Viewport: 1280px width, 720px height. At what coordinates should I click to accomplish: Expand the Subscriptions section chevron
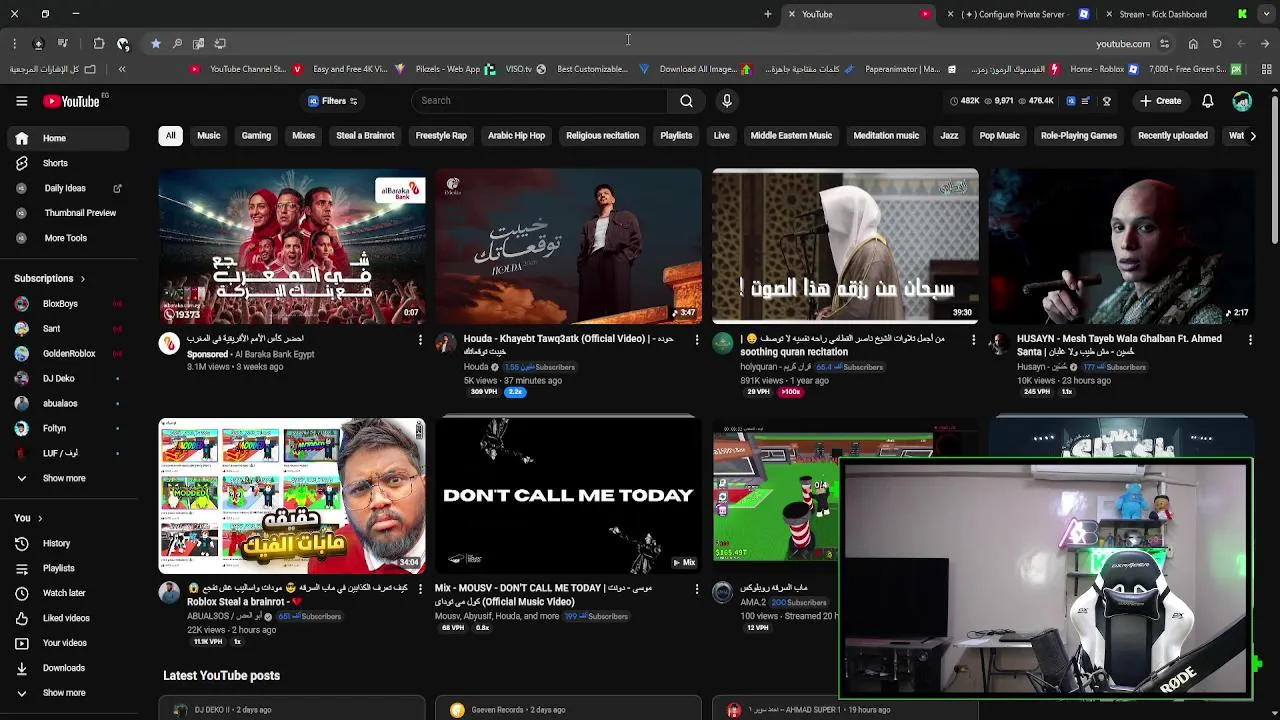82,279
